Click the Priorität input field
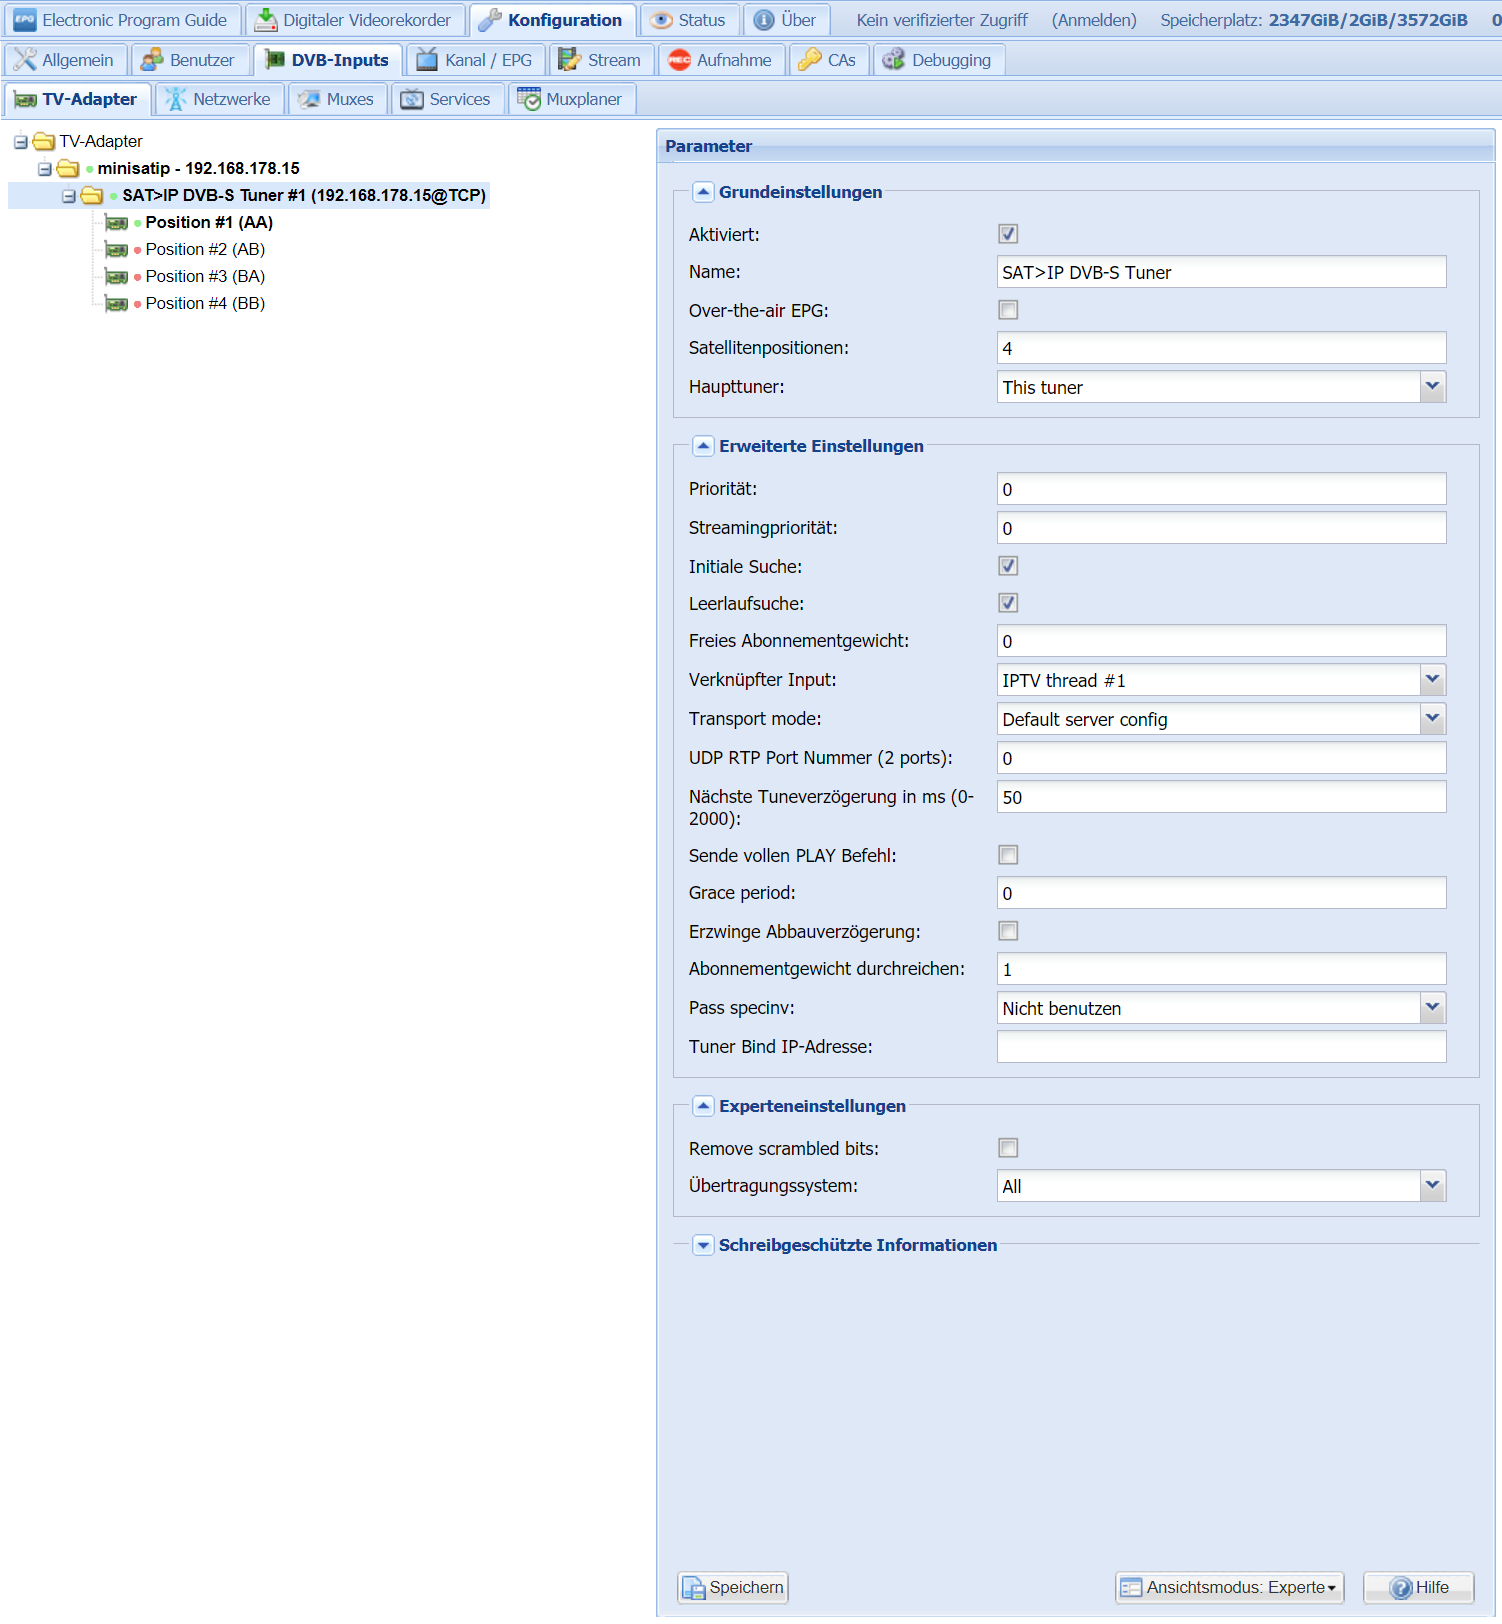Image resolution: width=1502 pixels, height=1624 pixels. coord(1221,489)
